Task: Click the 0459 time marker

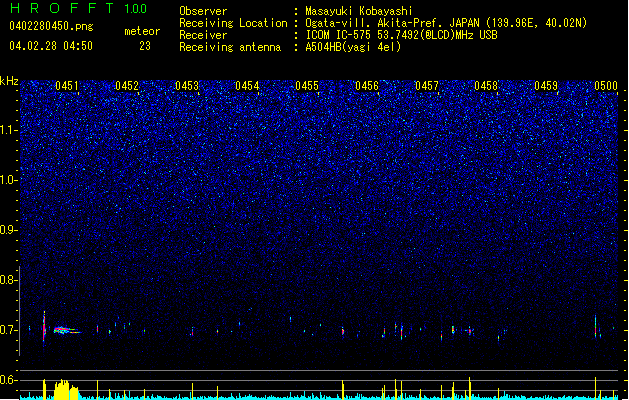Action: click(x=546, y=86)
